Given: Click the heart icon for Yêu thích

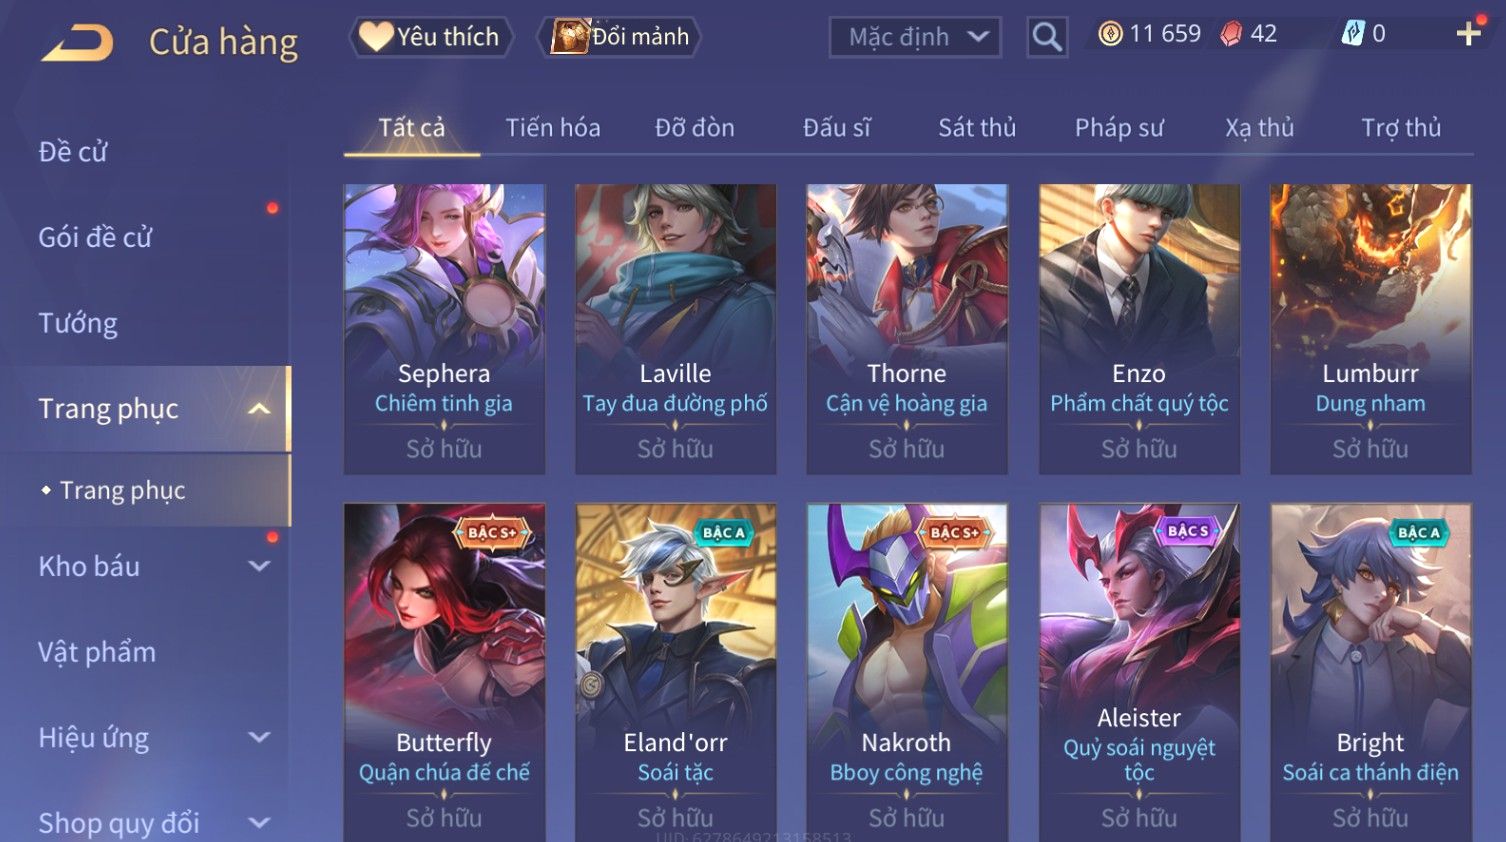Looking at the screenshot, I should (376, 36).
